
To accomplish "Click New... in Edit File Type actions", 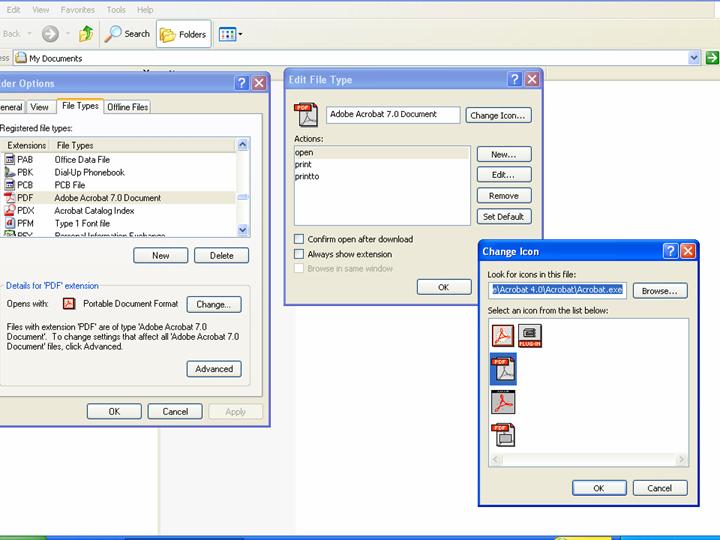I will tap(504, 154).
